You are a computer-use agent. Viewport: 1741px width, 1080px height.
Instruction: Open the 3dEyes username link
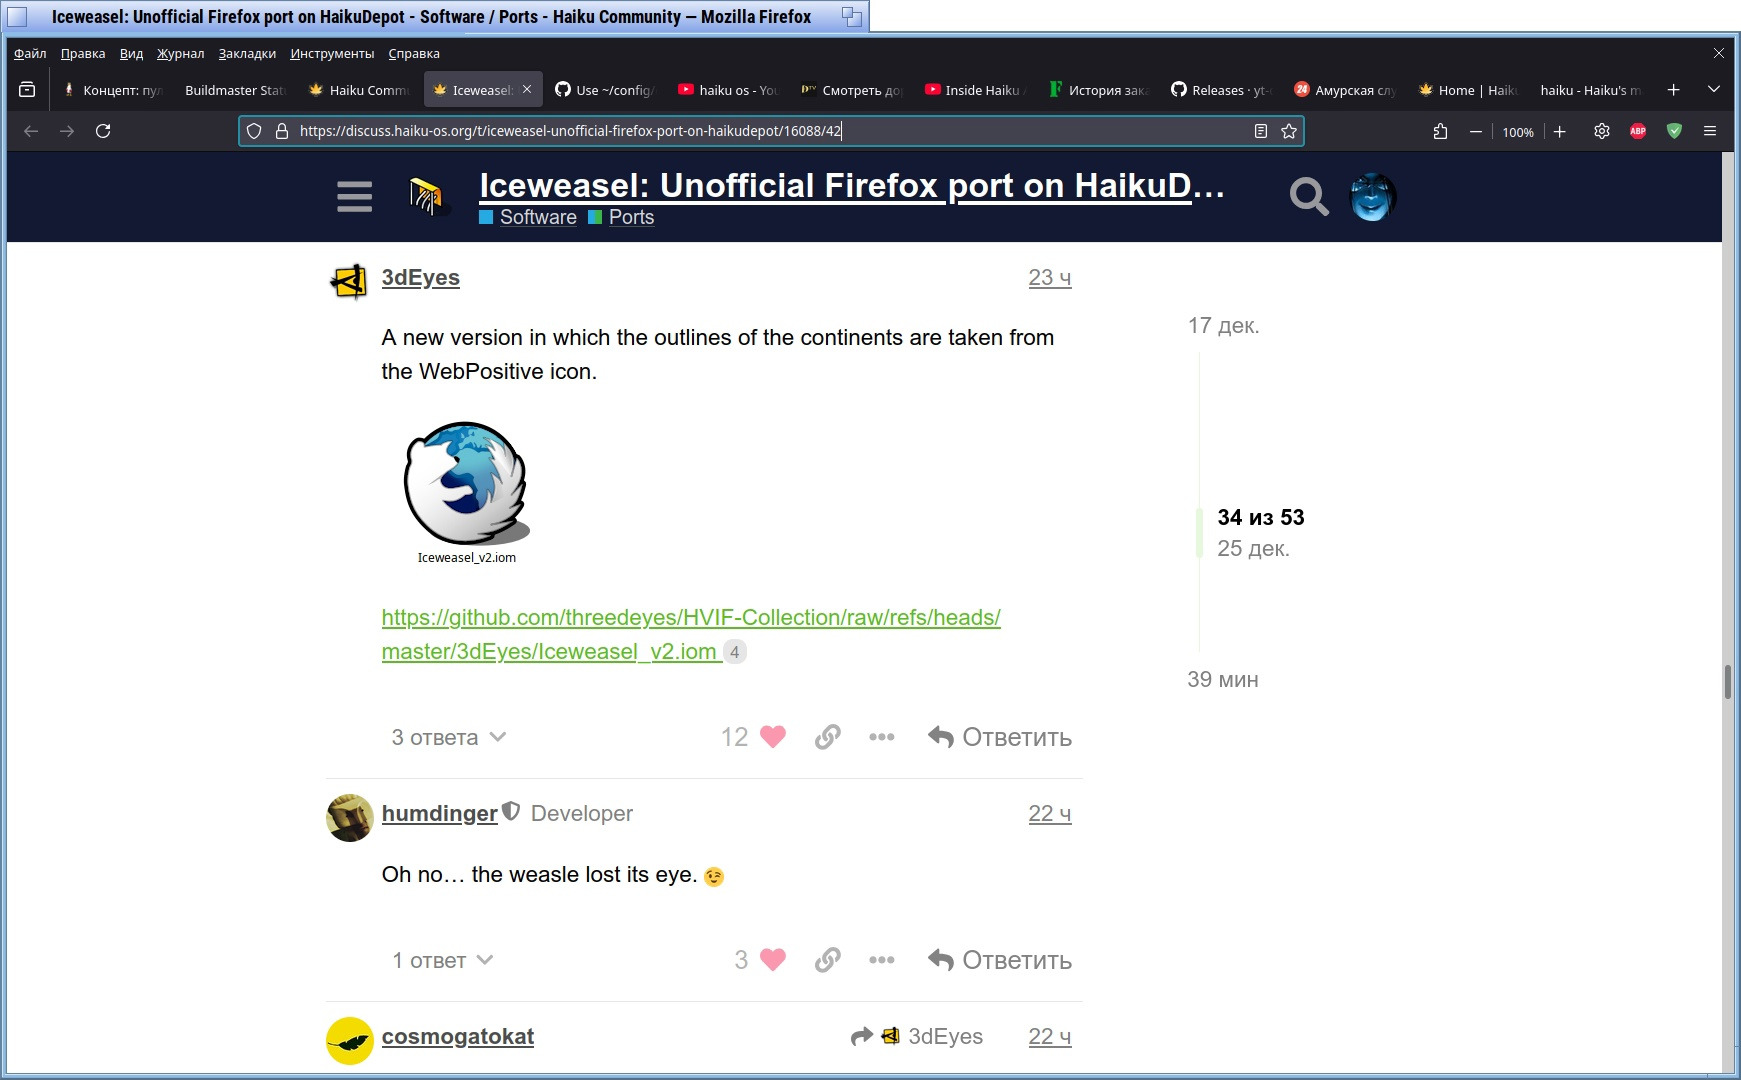[420, 277]
